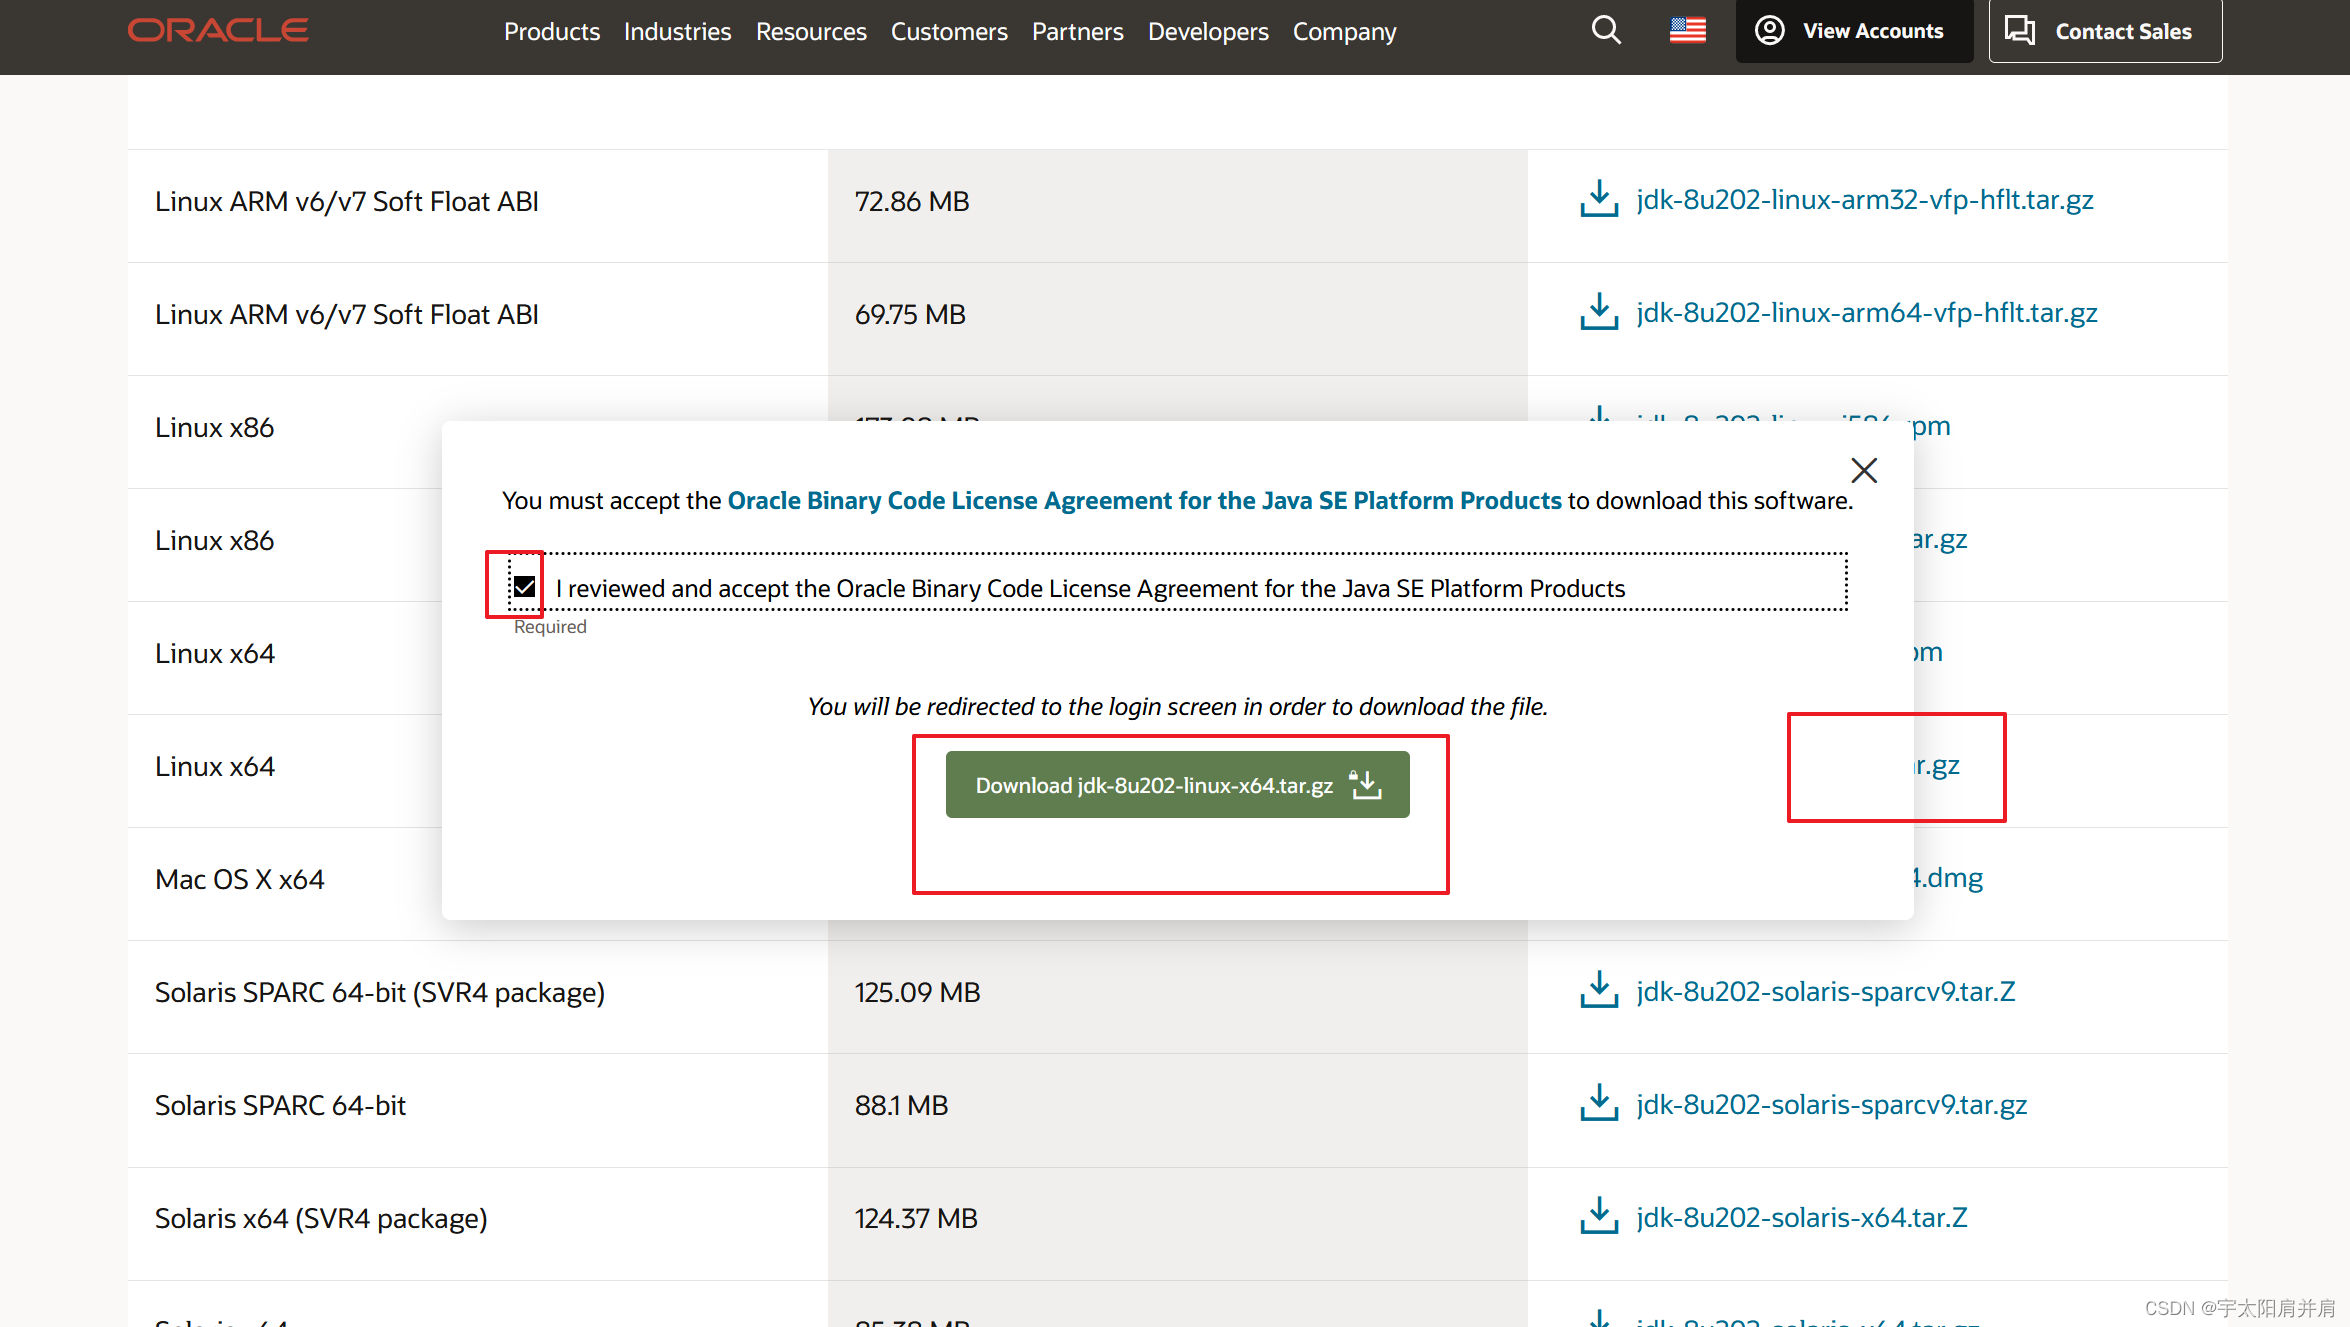Click download icon for sparcv9.tar.Z
Viewport: 2350px width, 1327px height.
pyautogui.click(x=1599, y=990)
